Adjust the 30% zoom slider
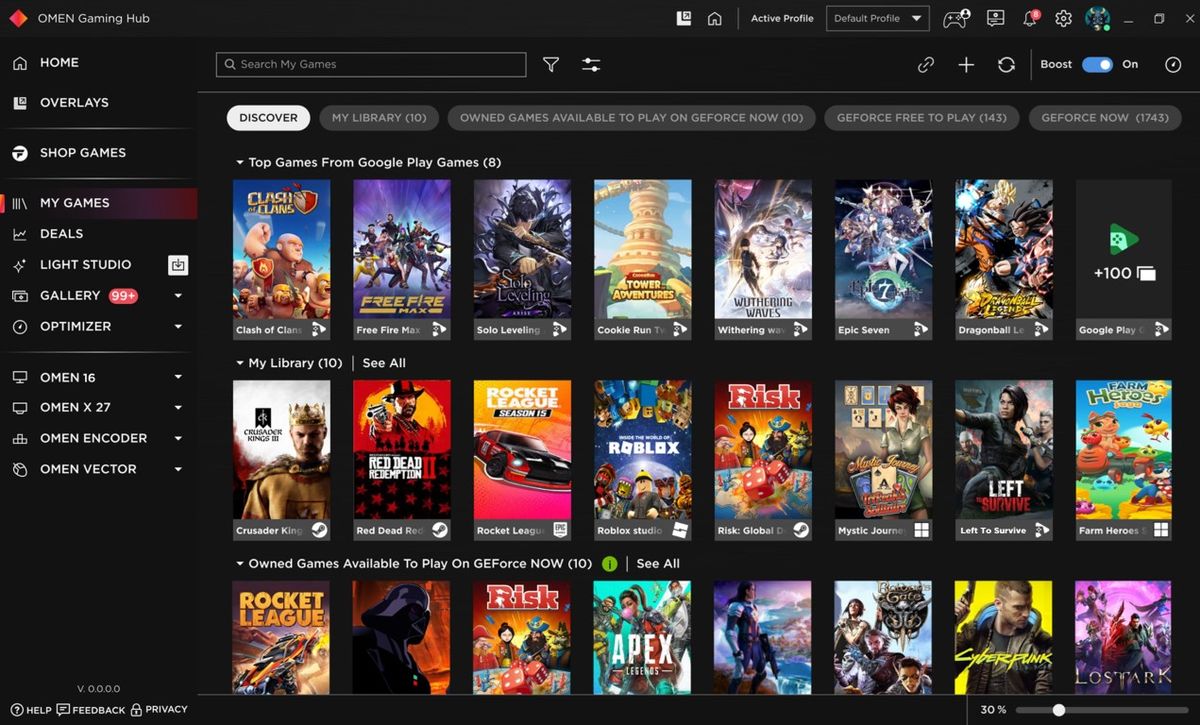This screenshot has width=1200, height=725. [1060, 710]
